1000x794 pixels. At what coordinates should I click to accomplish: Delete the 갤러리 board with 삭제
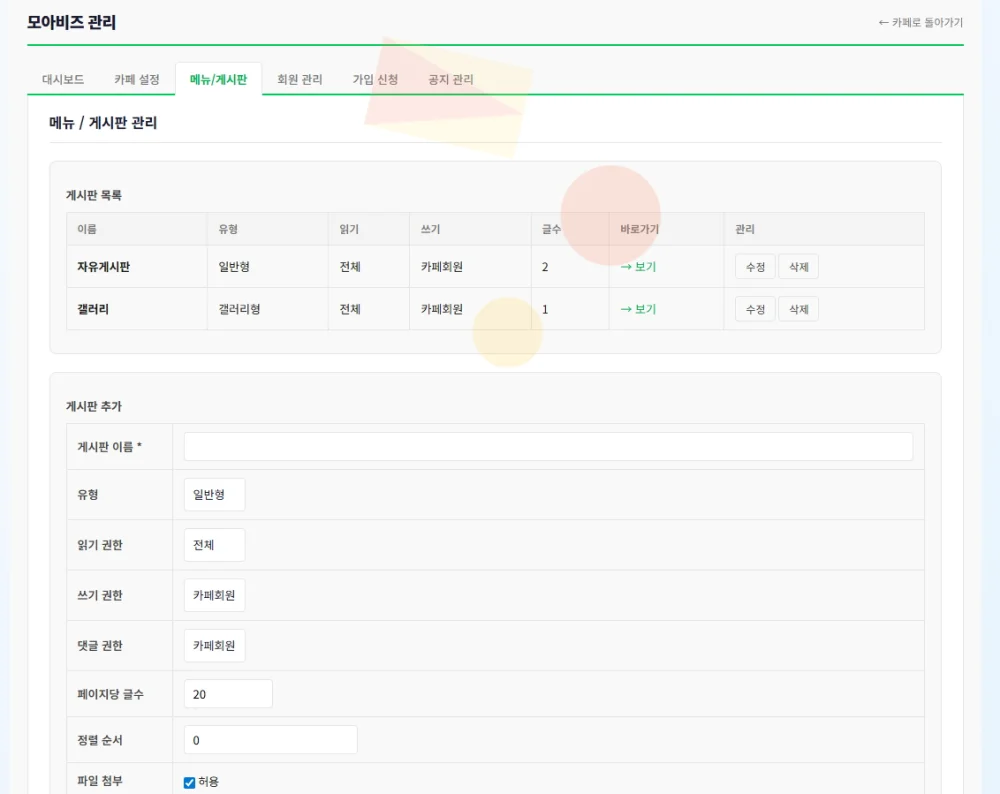click(x=798, y=309)
